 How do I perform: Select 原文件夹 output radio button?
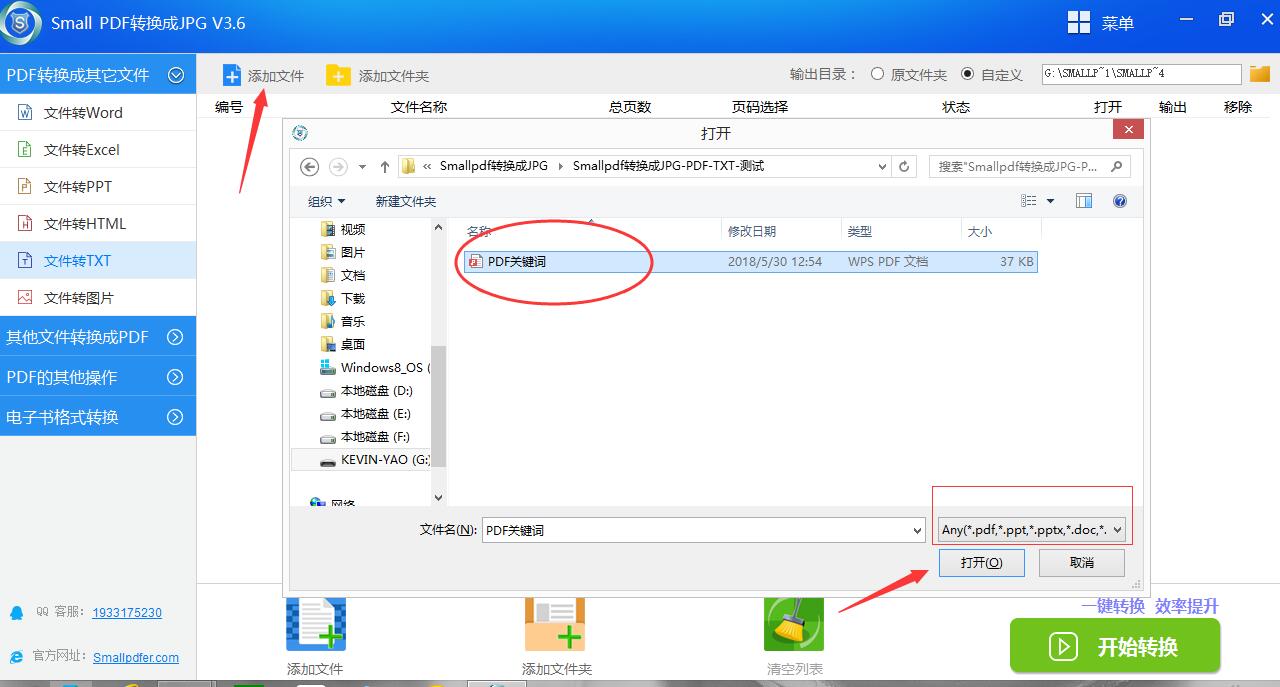point(877,74)
